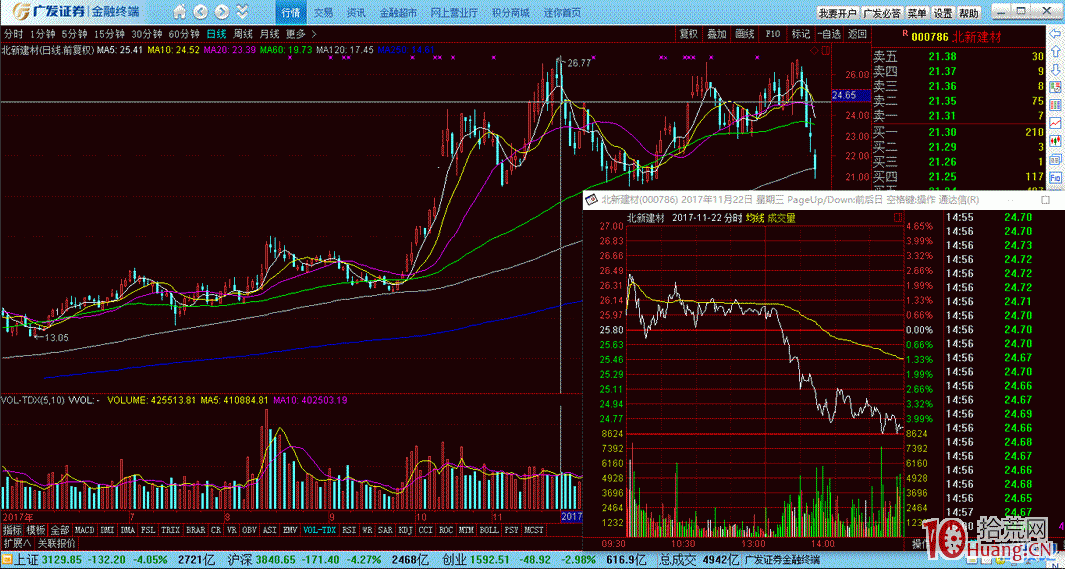
Task: Switch the sub-chart indicator to MACD
Action: (x=84, y=530)
